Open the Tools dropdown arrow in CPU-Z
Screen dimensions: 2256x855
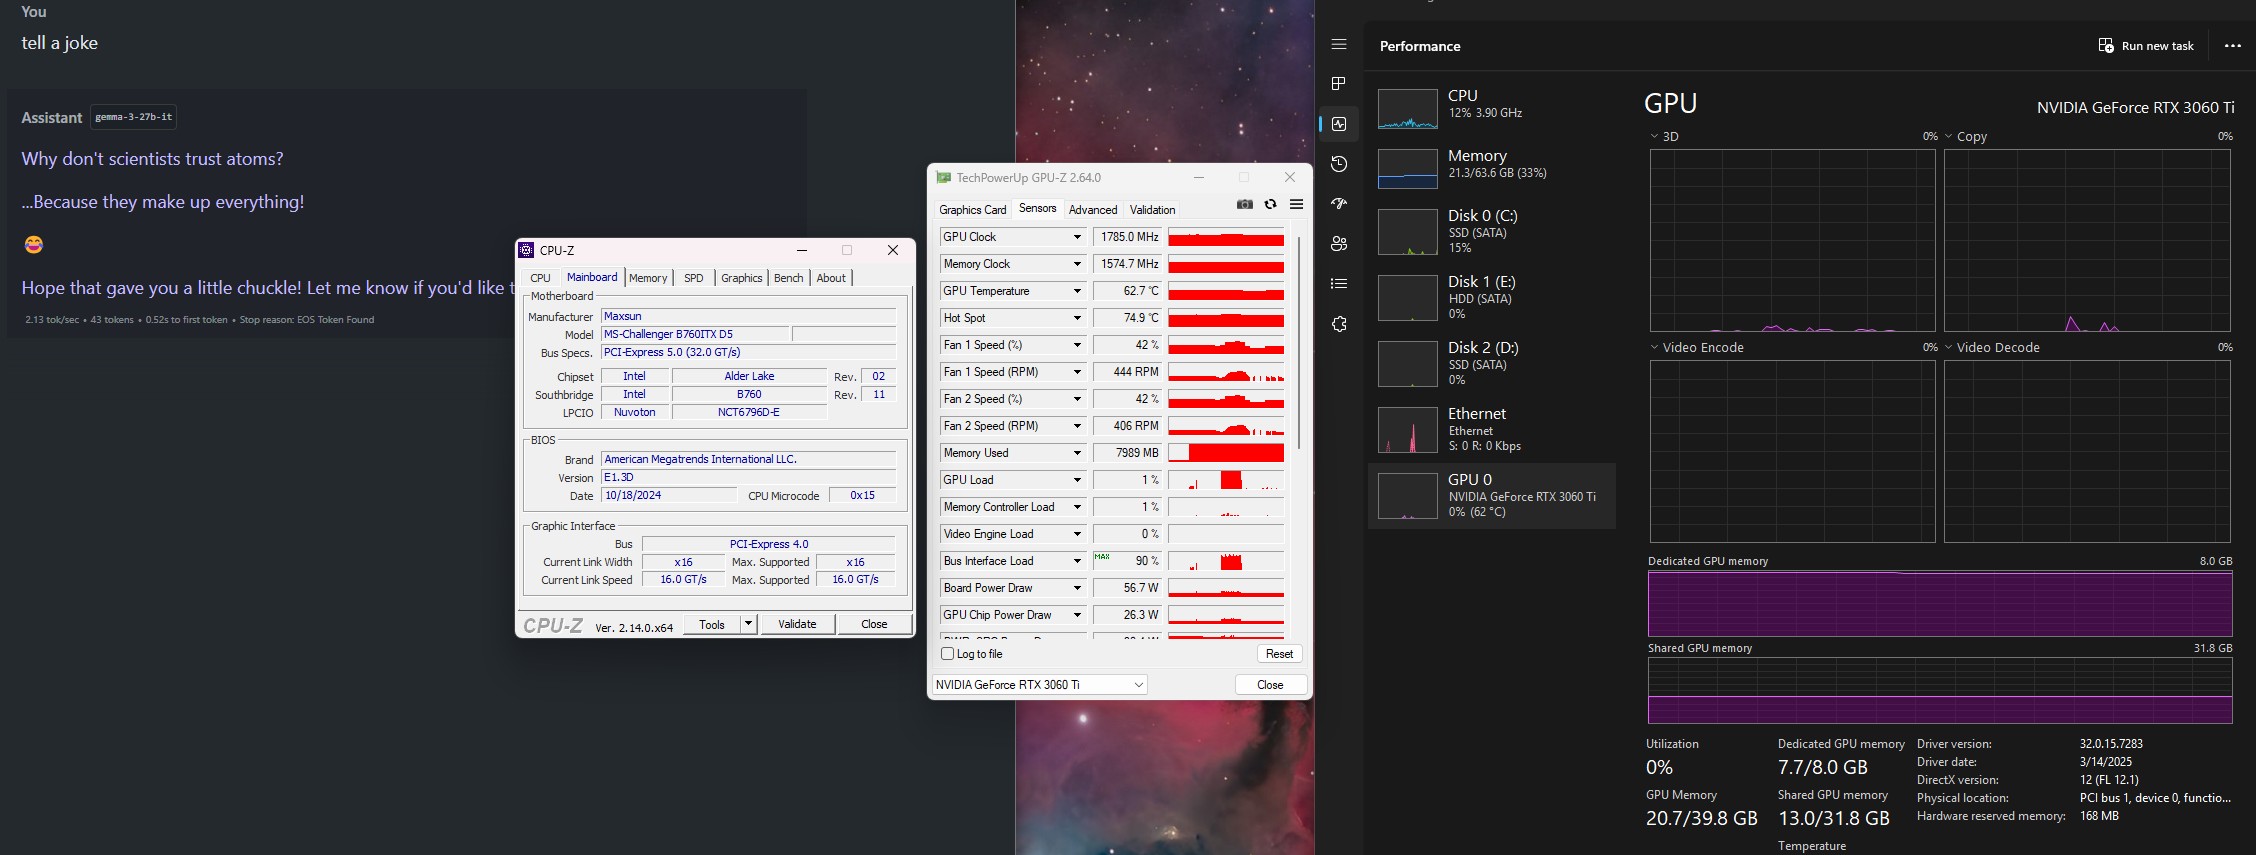tap(747, 624)
